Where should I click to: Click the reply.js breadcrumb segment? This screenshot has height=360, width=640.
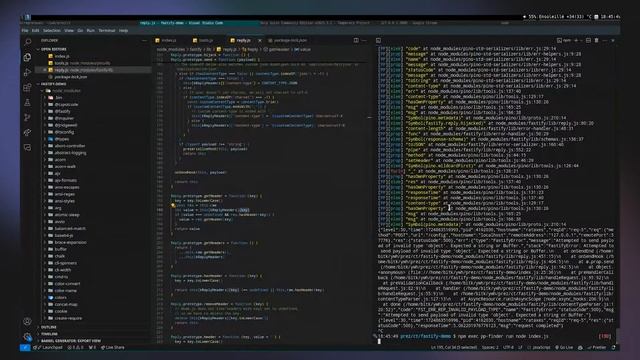(x=227, y=49)
